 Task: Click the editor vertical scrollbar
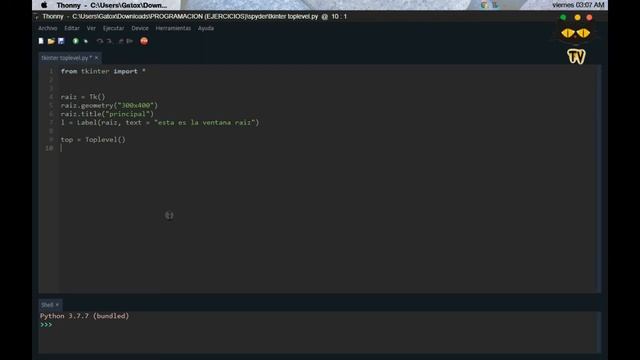tap(598, 178)
